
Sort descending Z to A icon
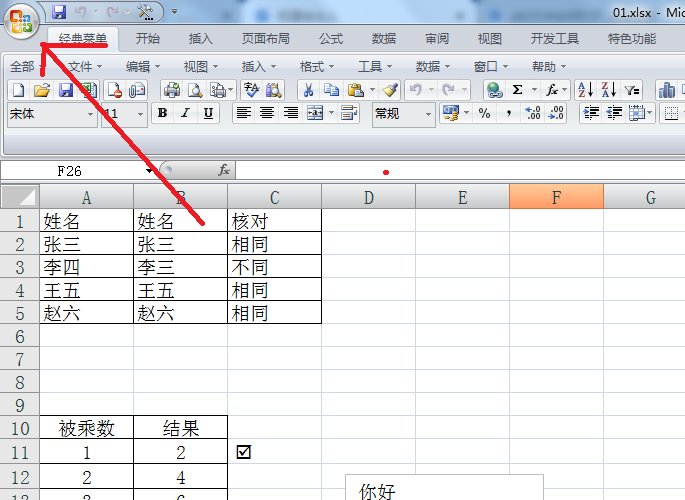pyautogui.click(x=609, y=90)
